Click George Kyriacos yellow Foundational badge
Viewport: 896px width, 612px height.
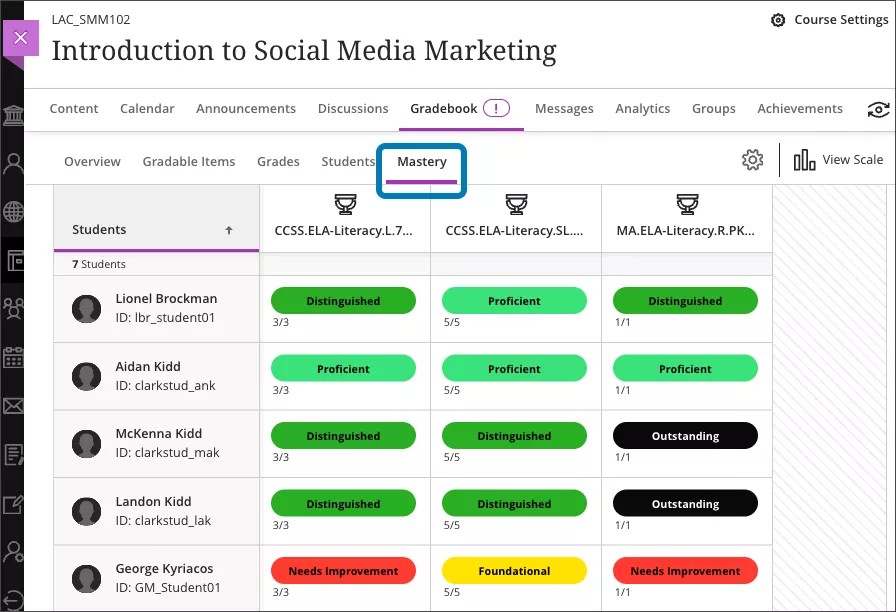click(514, 571)
